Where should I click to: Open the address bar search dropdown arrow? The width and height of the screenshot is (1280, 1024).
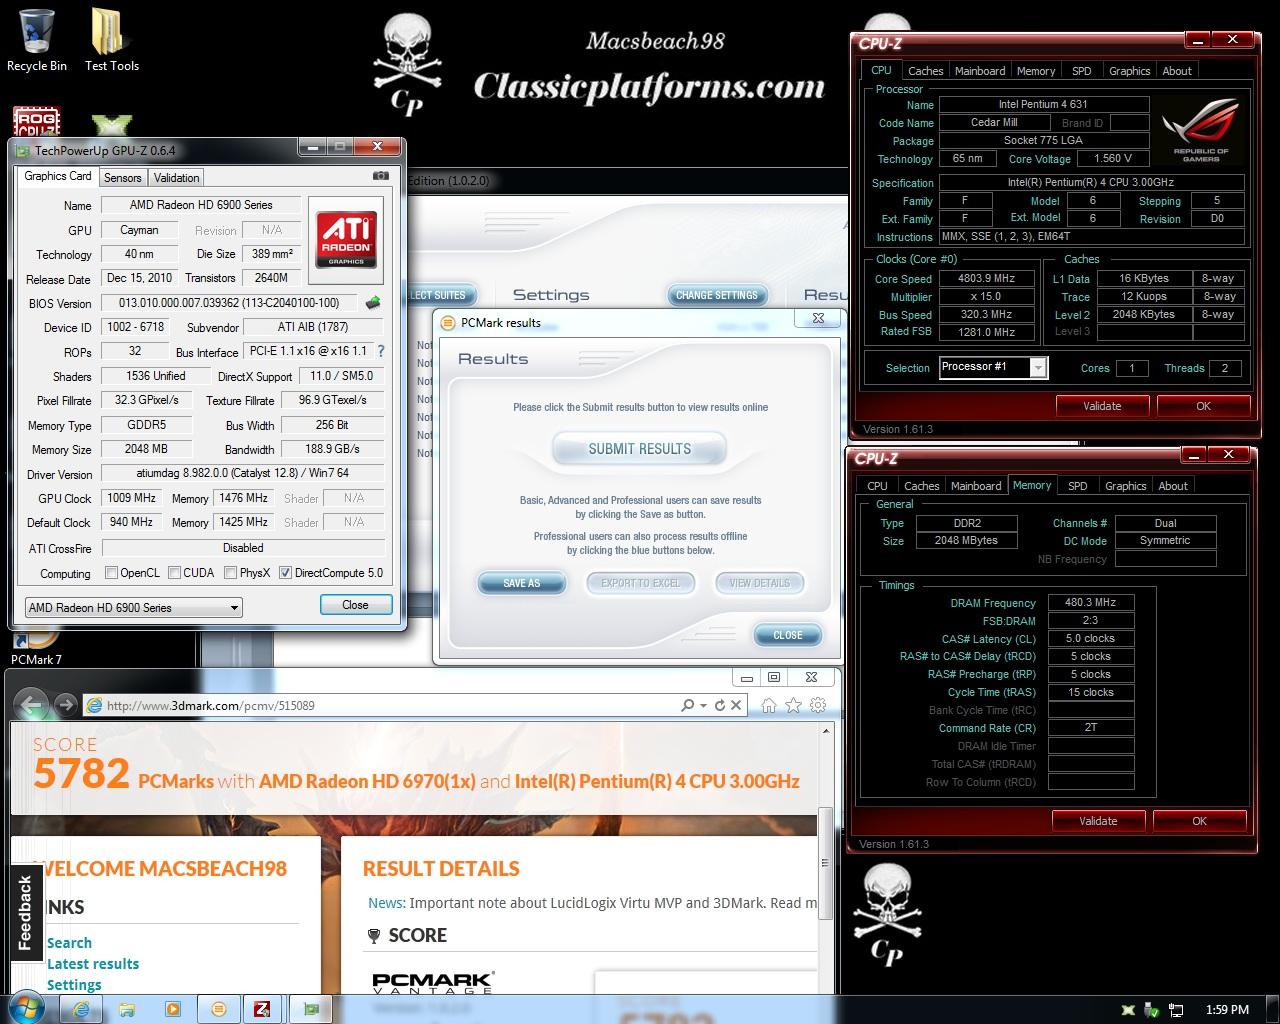703,705
